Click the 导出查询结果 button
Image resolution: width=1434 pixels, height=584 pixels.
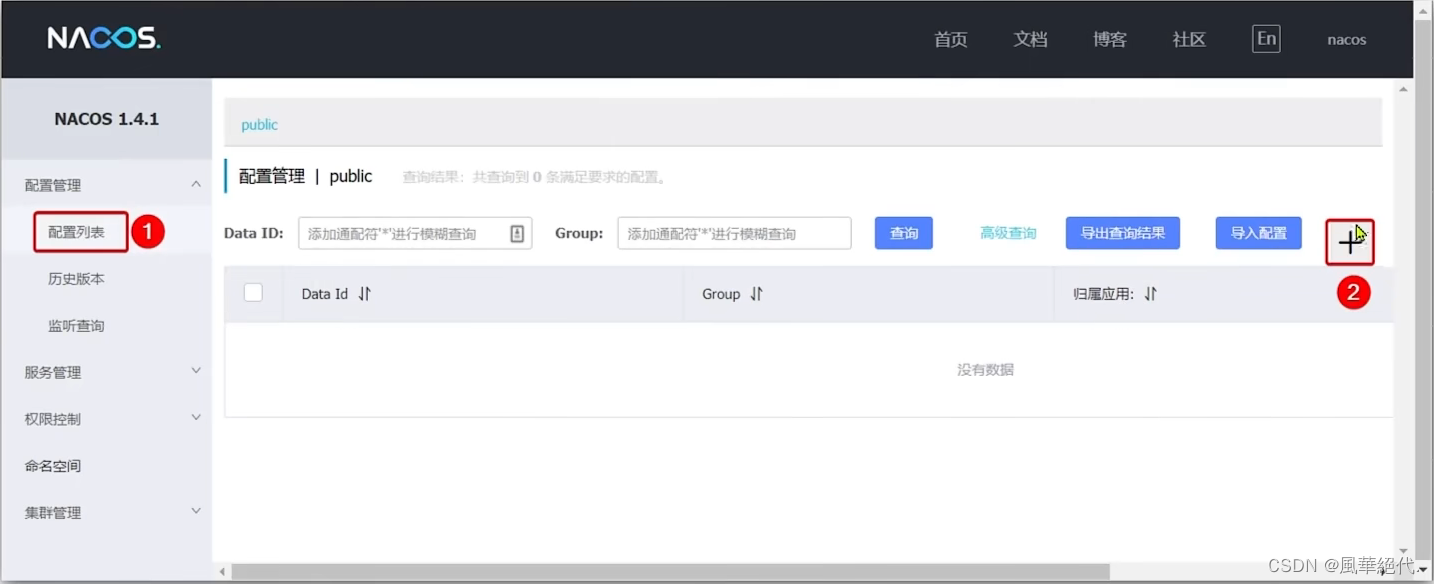[x=1123, y=233]
